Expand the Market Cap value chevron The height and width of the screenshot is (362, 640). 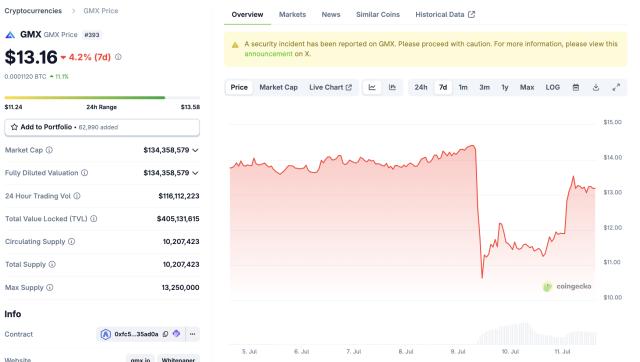tap(196, 150)
